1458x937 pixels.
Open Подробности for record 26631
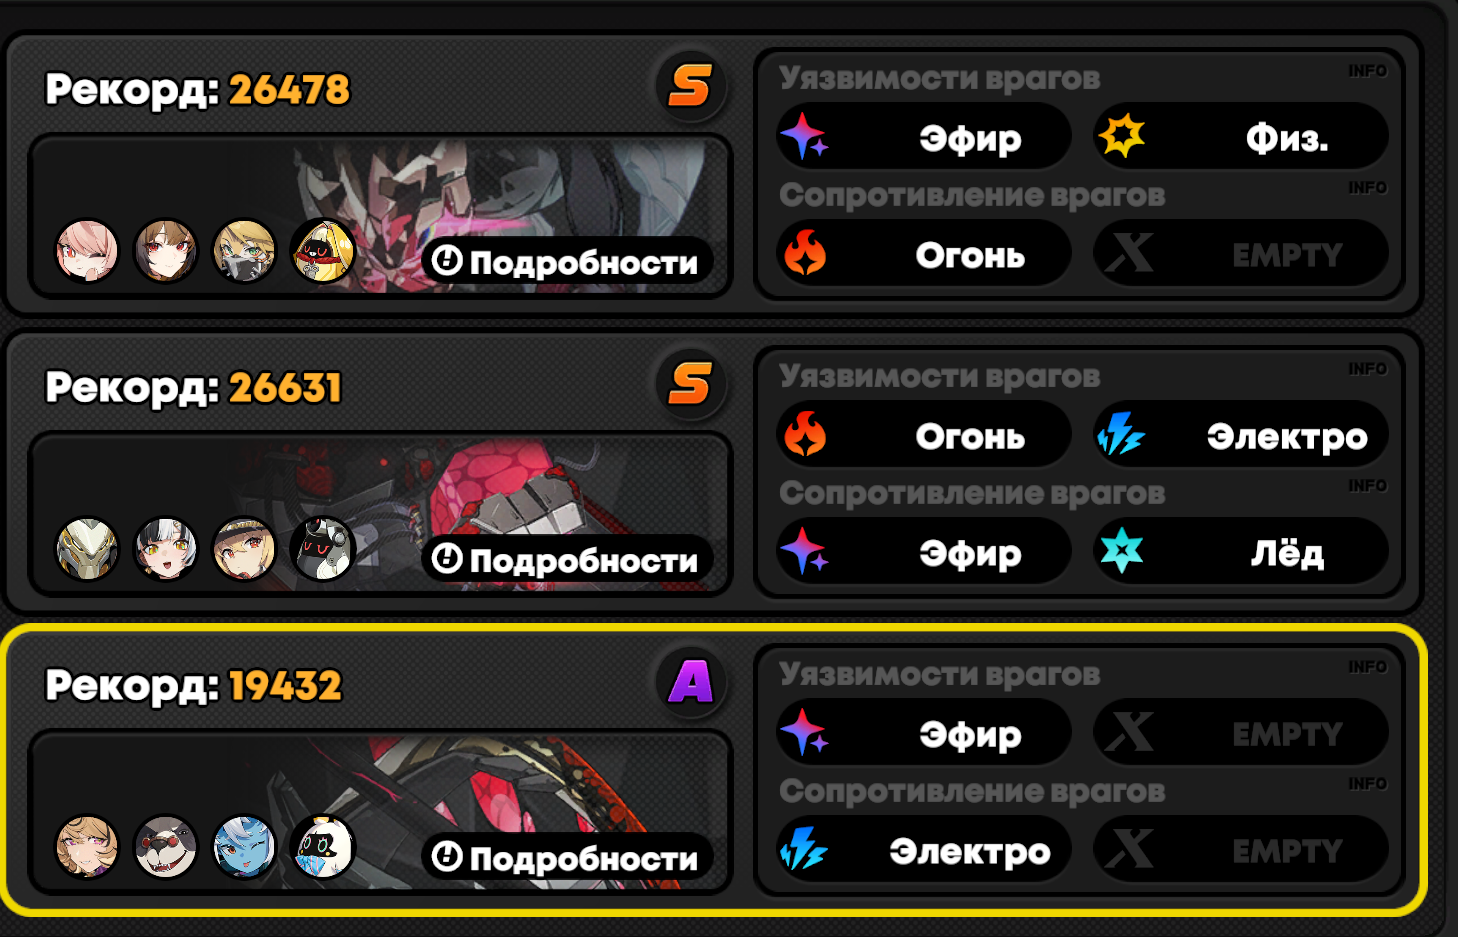coord(566,560)
